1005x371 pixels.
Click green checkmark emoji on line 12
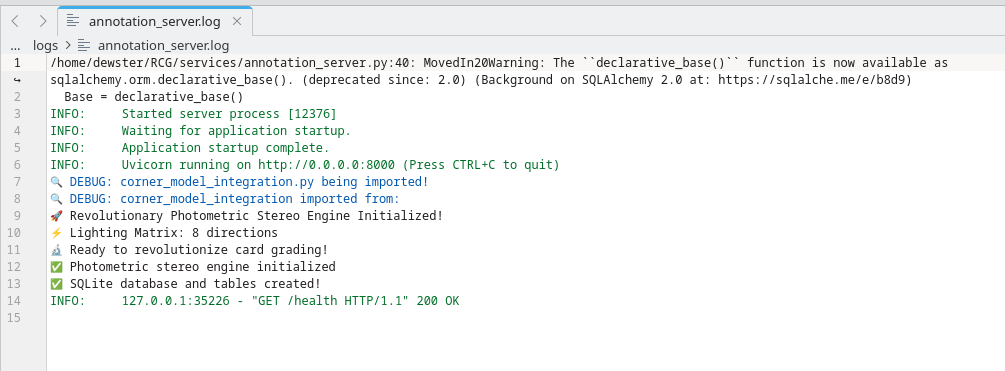coord(56,267)
